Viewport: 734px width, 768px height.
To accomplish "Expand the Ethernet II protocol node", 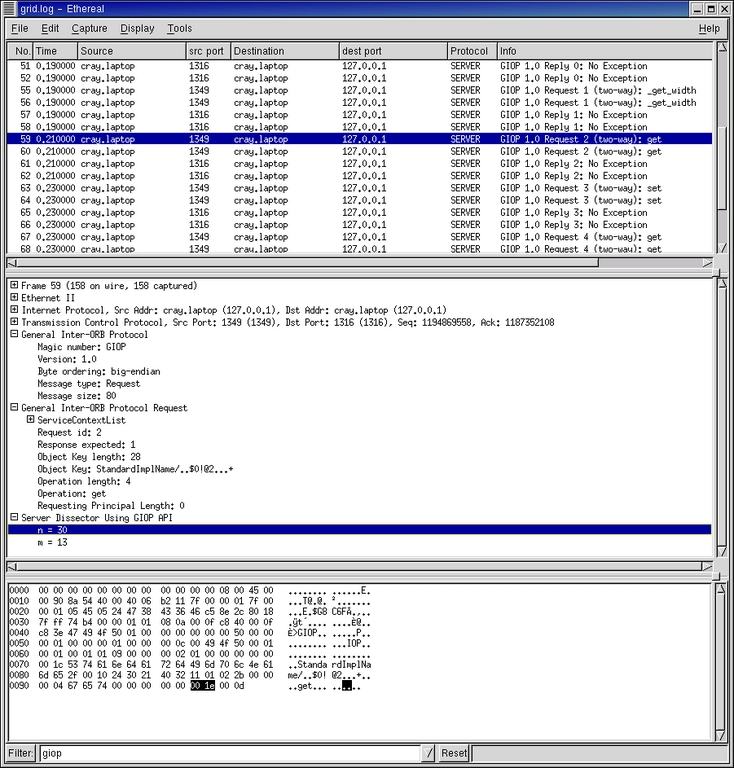I will [x=14, y=298].
